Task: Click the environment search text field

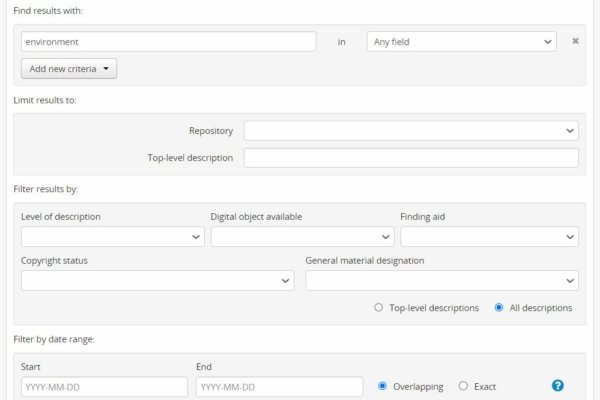Action: [168, 42]
